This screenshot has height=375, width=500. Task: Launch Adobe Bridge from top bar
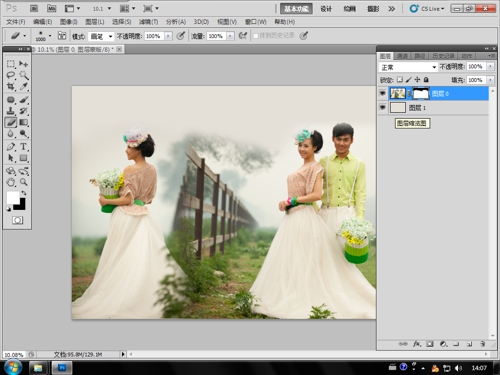[x=34, y=8]
